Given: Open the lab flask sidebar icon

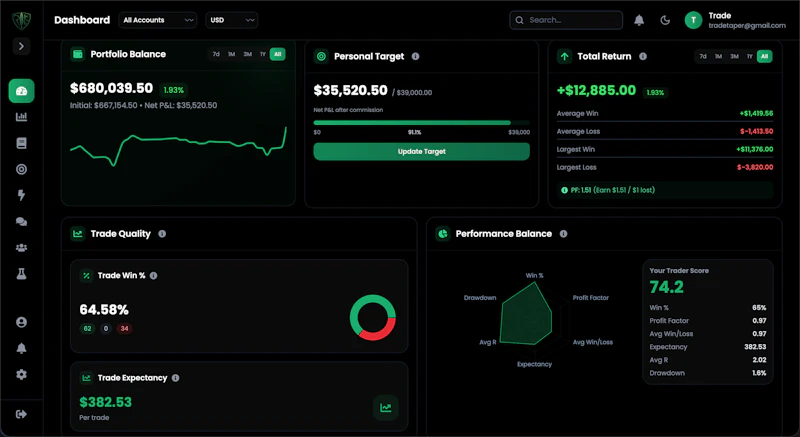Looking at the screenshot, I should [x=21, y=274].
